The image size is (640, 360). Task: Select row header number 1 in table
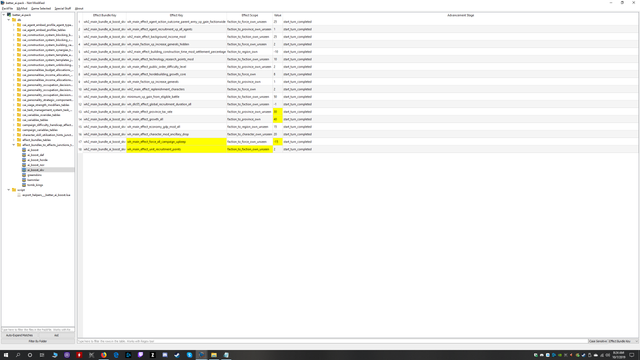(x=80, y=22)
